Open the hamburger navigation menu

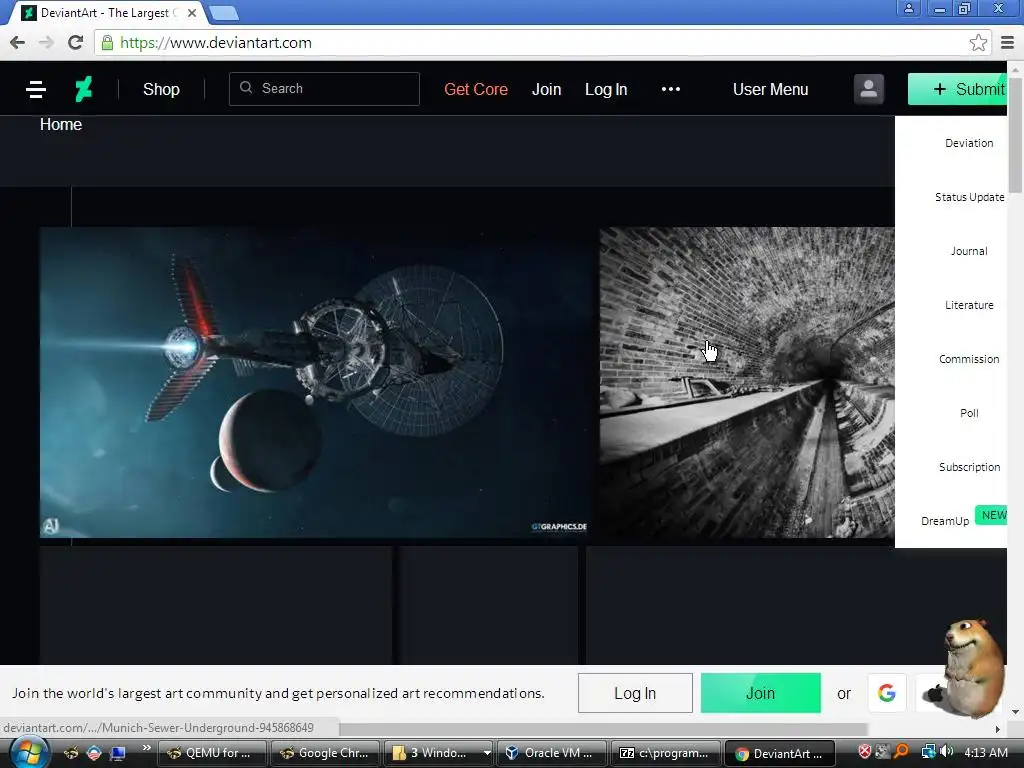pos(36,89)
